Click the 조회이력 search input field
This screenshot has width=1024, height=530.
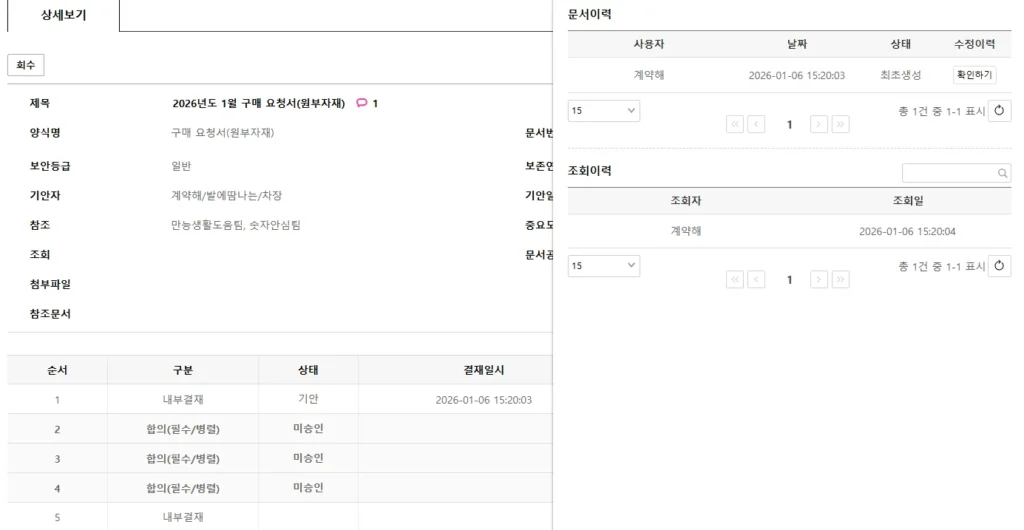949,174
